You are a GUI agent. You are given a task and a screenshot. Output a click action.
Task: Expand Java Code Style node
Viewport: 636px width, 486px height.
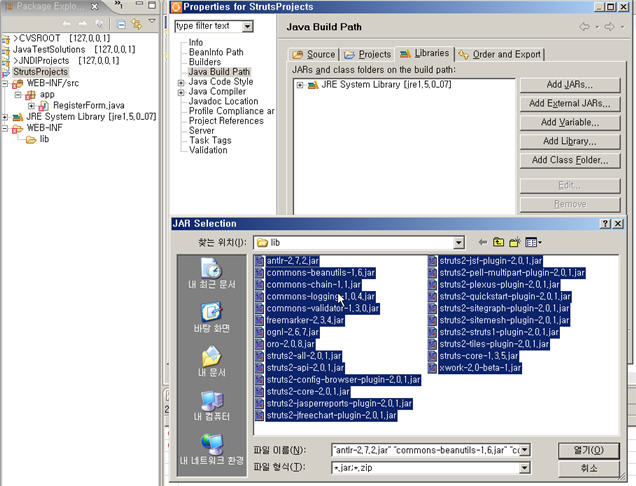(x=181, y=83)
